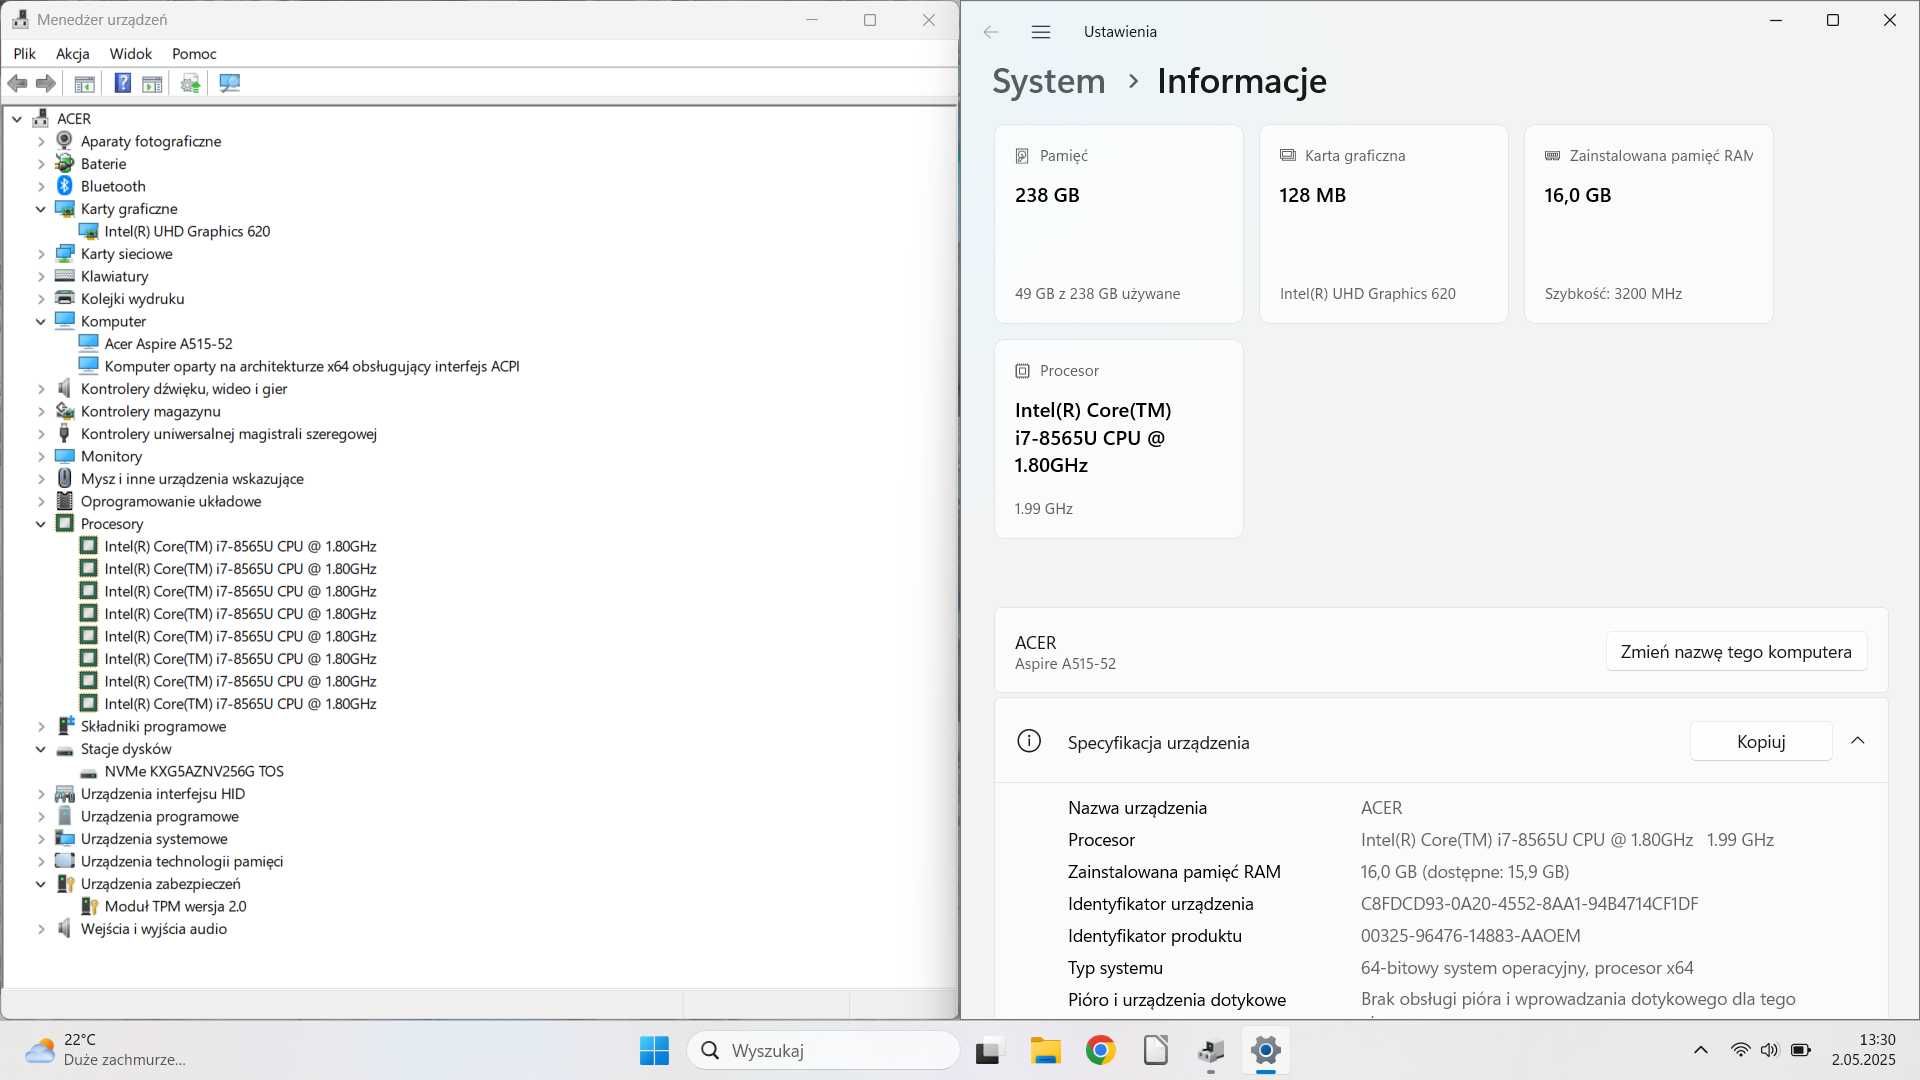
Task: Click the Help icon in Device Manager toolbar
Action: 122,84
